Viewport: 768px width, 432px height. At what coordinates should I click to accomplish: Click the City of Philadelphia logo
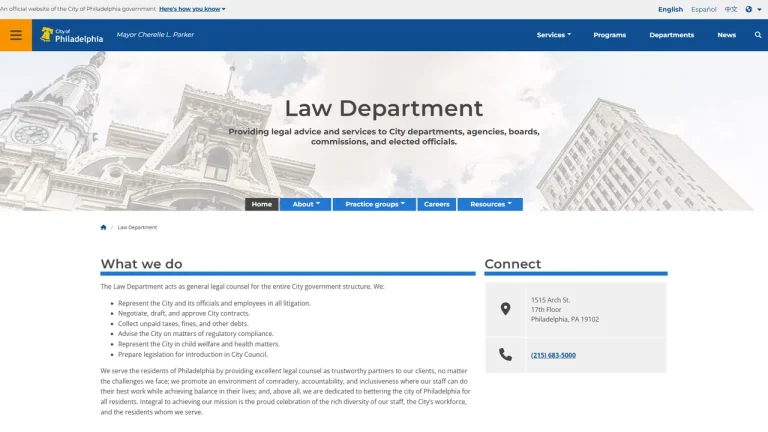(x=72, y=35)
